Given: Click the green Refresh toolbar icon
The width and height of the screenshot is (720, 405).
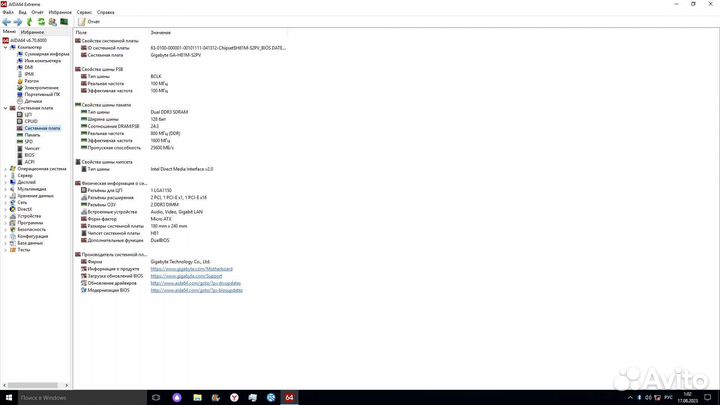Looking at the screenshot, I should (x=39, y=21).
